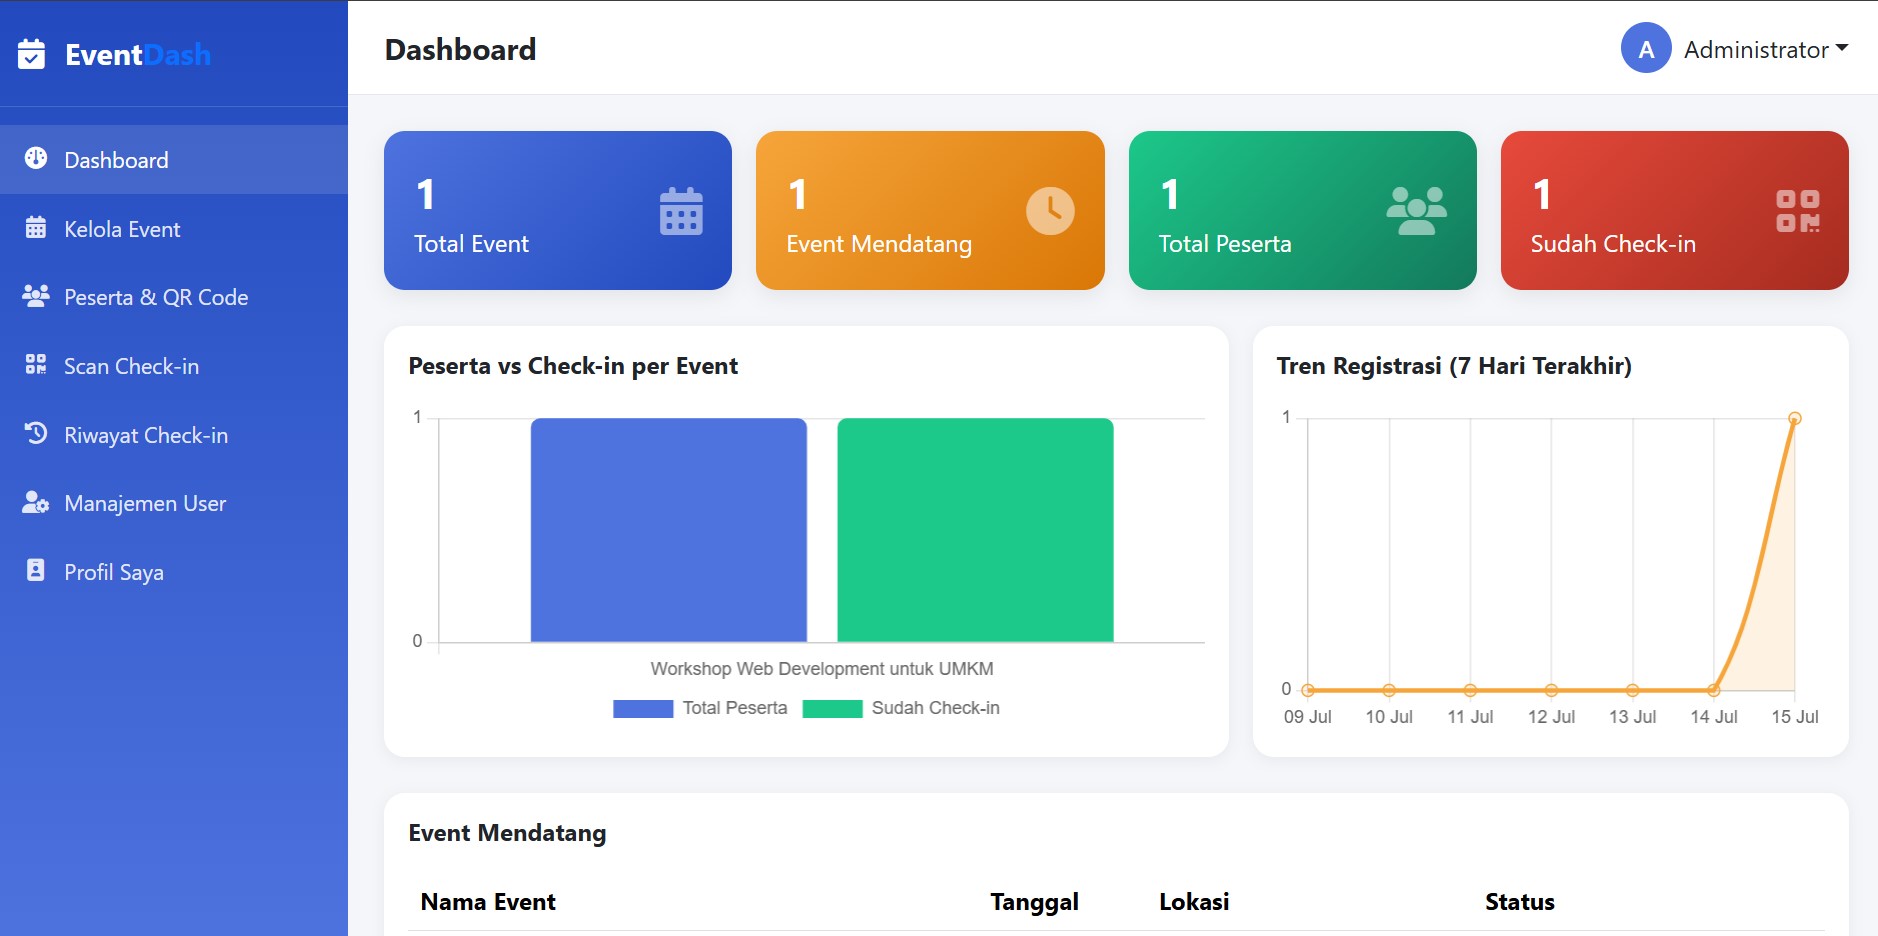Click the Sudah Check-in stat card label

pyautogui.click(x=1613, y=244)
